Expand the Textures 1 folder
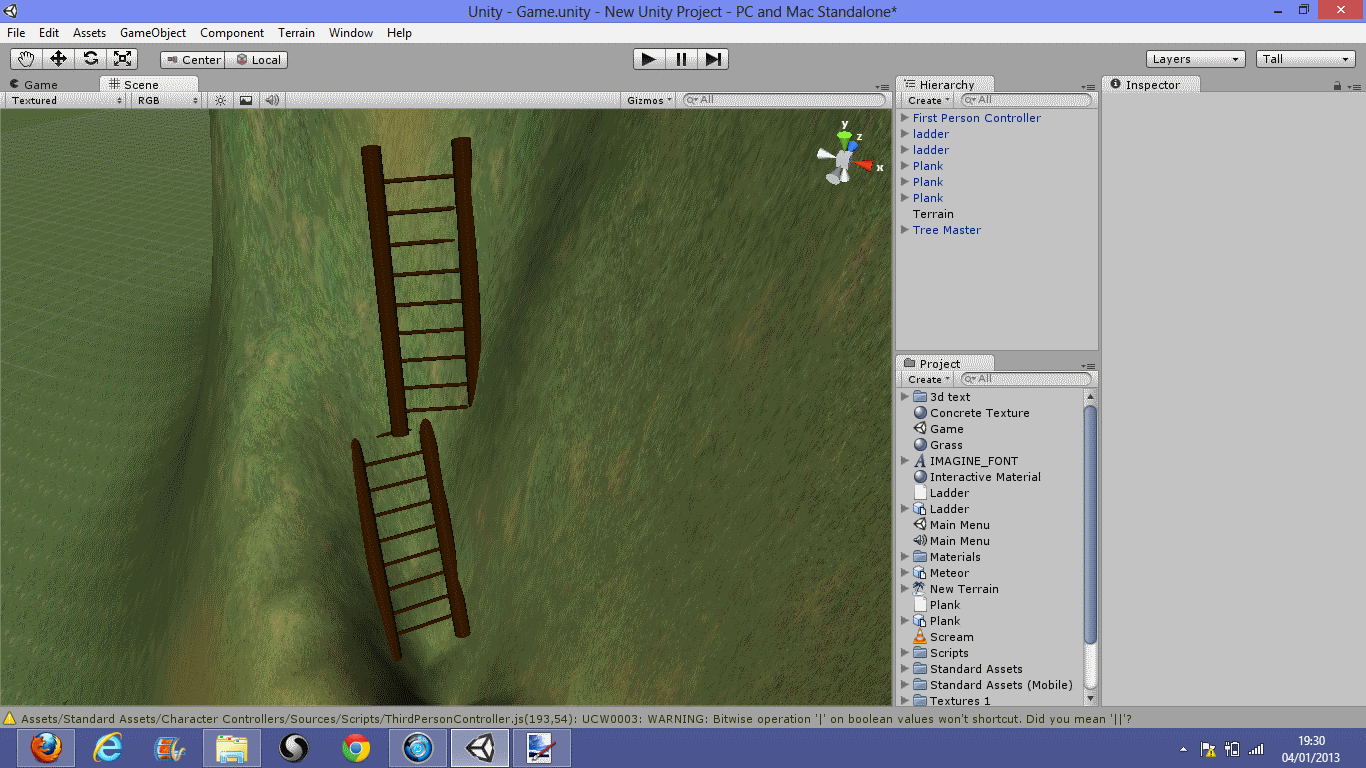 (905, 701)
